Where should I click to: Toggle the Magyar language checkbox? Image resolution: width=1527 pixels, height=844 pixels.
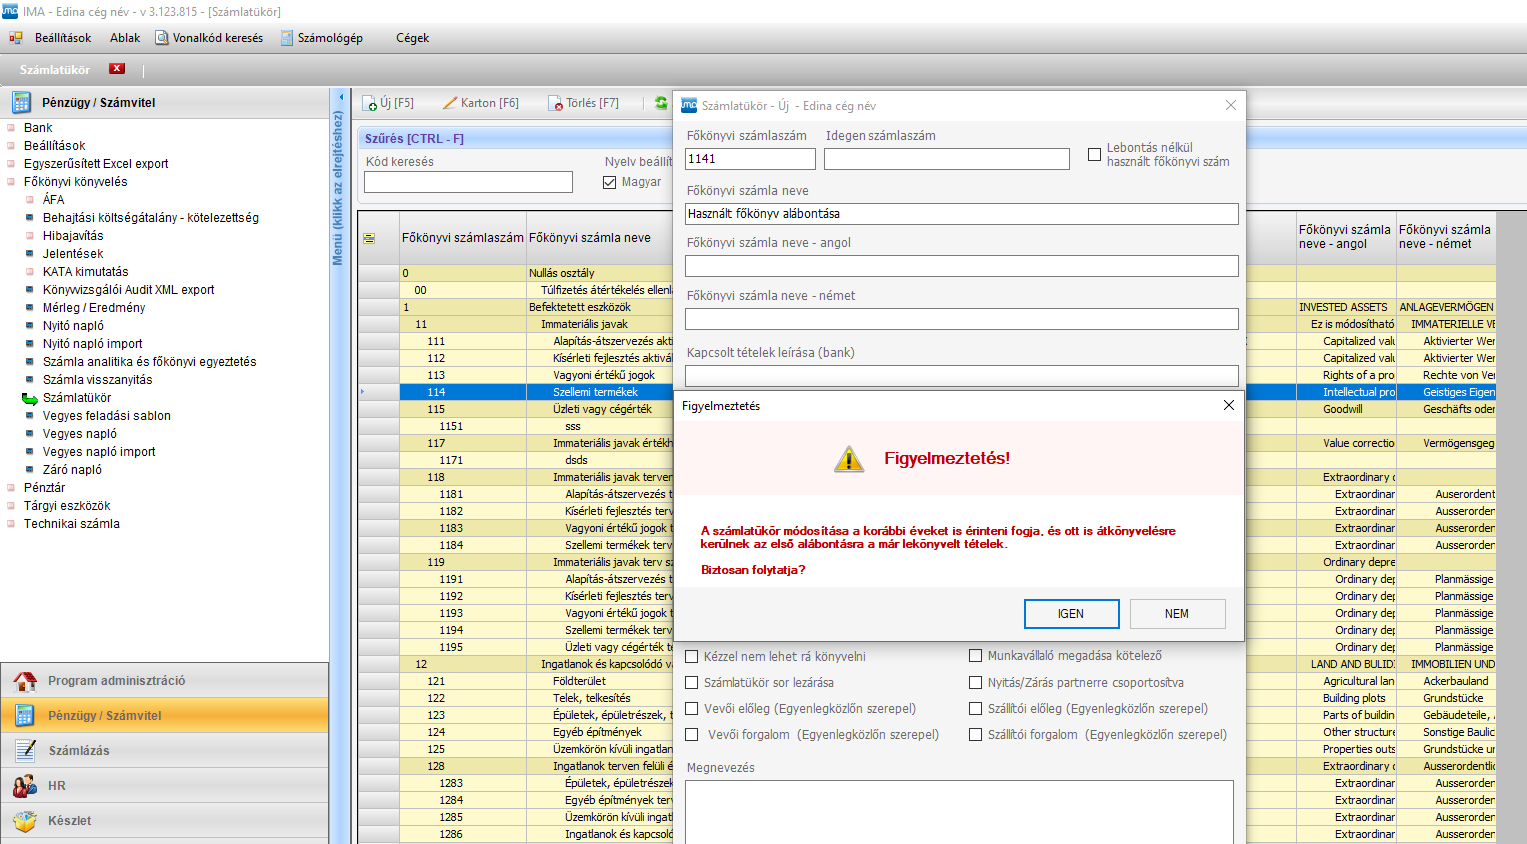point(609,182)
